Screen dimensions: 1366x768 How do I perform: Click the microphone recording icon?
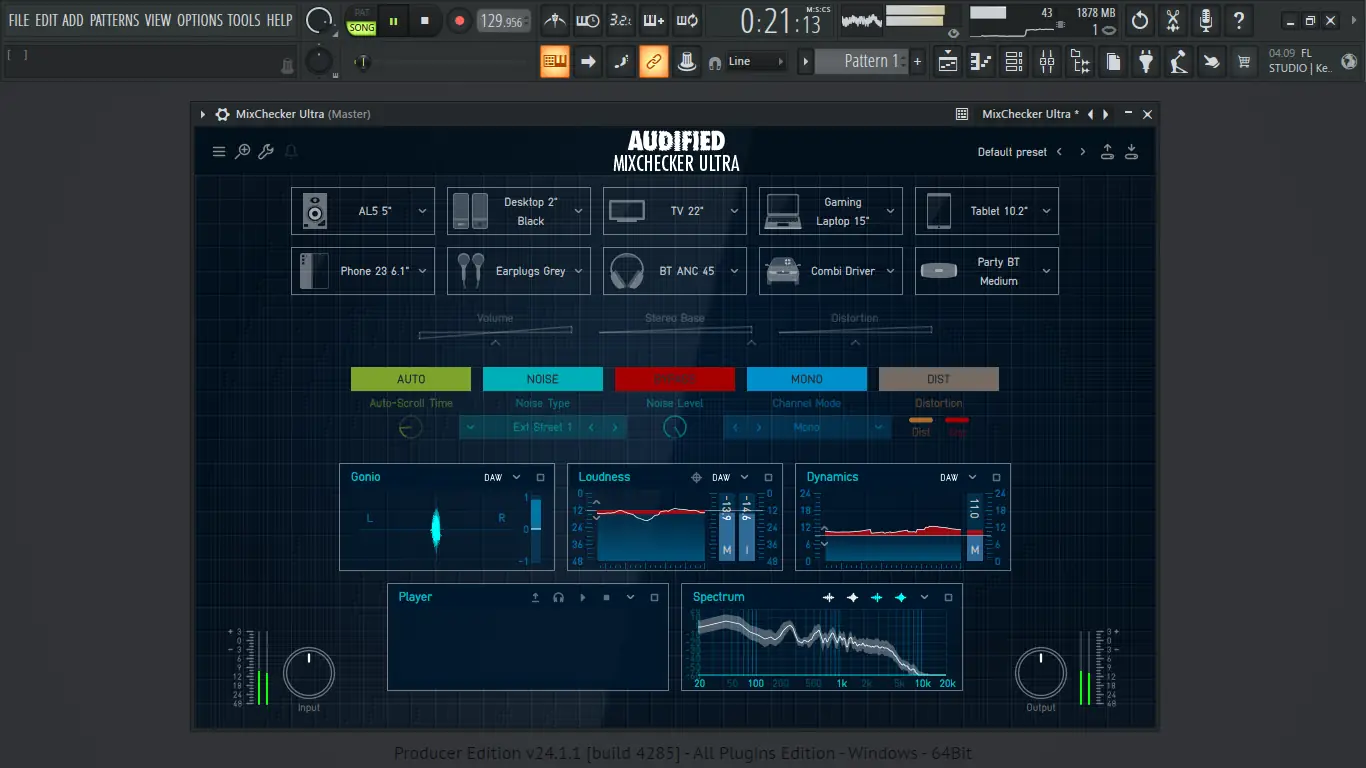click(1206, 20)
